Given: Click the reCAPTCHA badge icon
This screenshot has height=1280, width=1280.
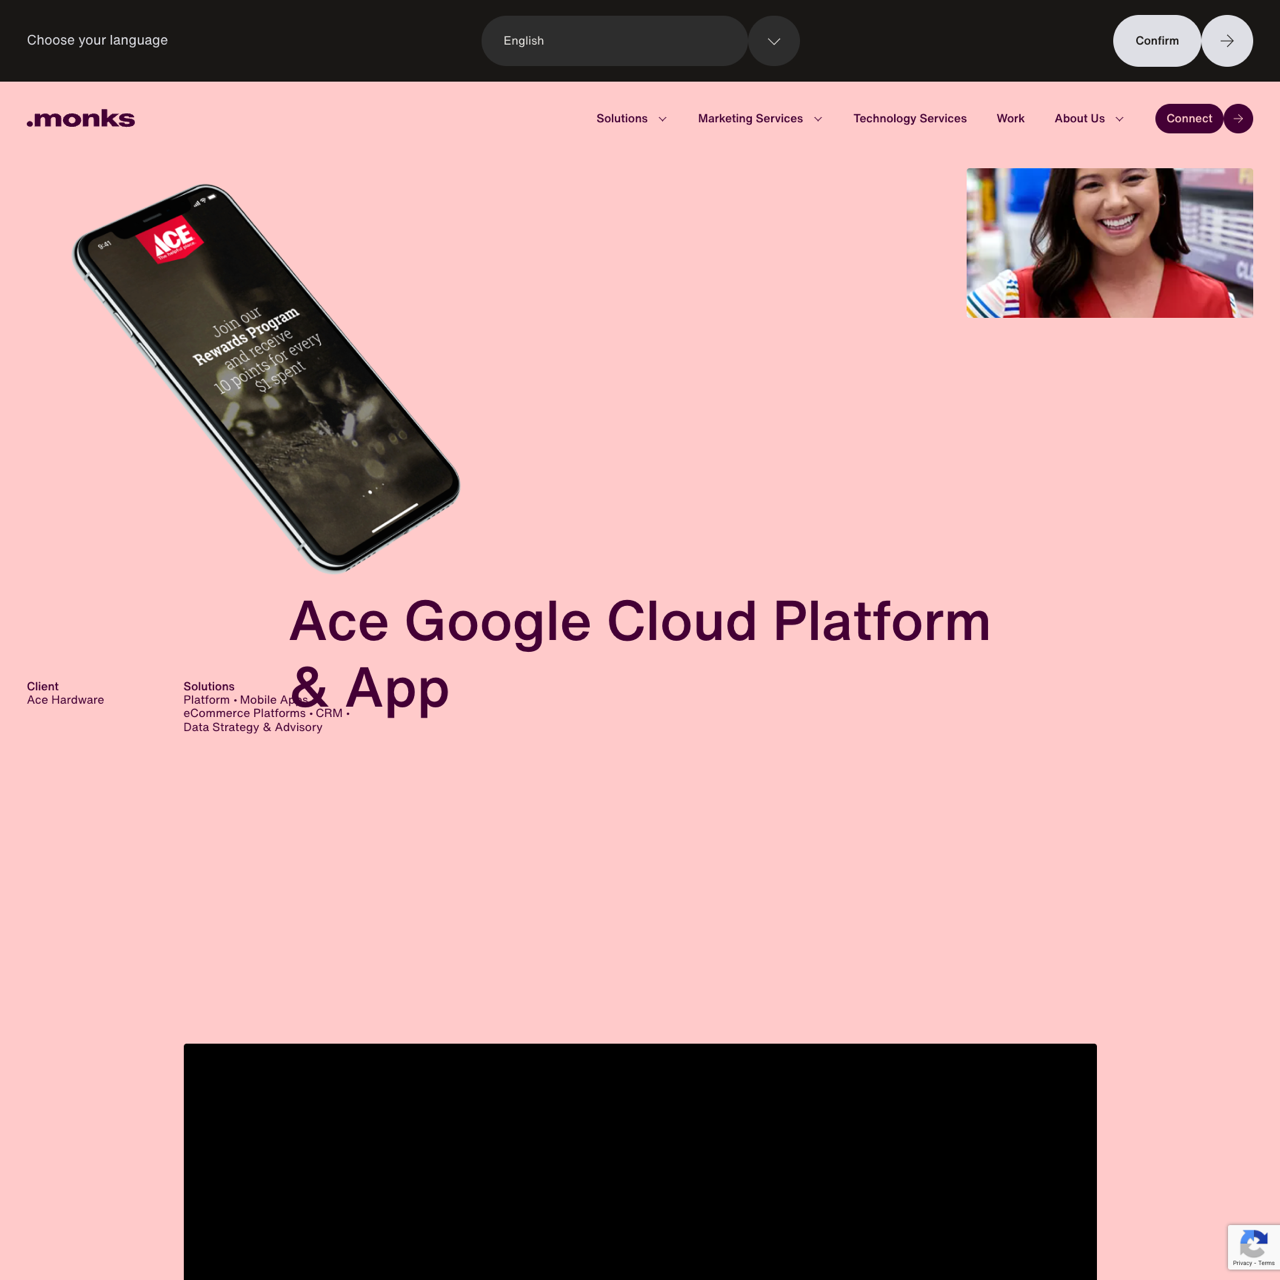Looking at the screenshot, I should [x=1253, y=1244].
